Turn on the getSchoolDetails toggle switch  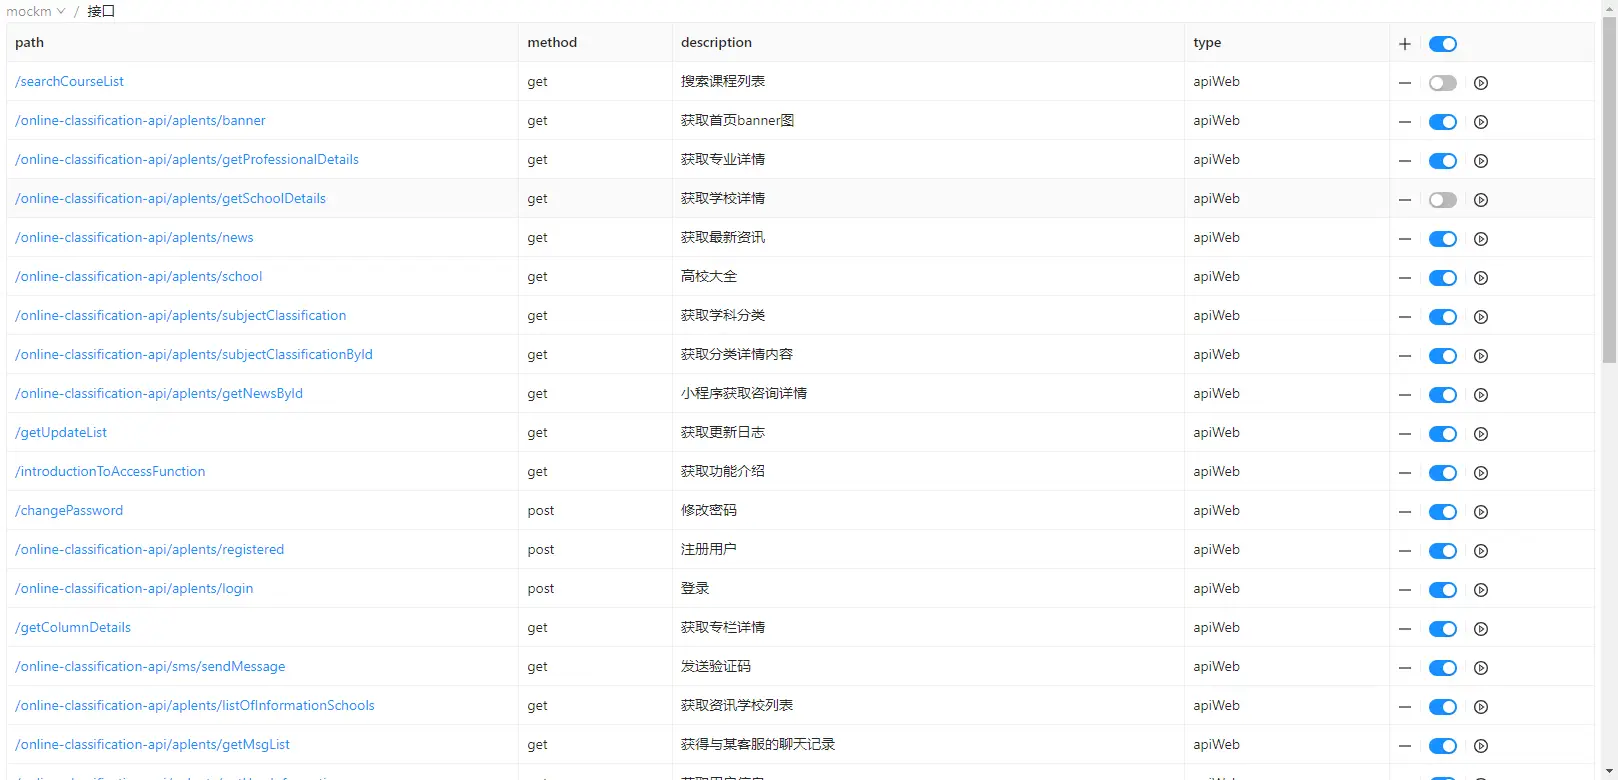[x=1442, y=200]
